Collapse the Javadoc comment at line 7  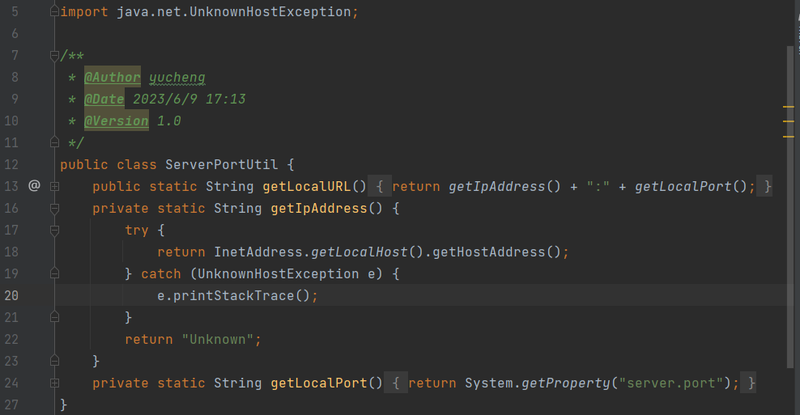click(x=55, y=56)
